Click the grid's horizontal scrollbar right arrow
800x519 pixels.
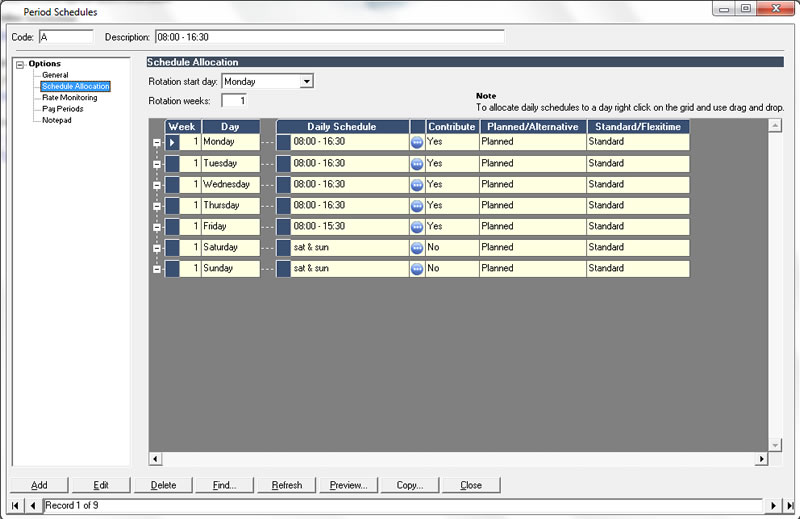point(761,458)
